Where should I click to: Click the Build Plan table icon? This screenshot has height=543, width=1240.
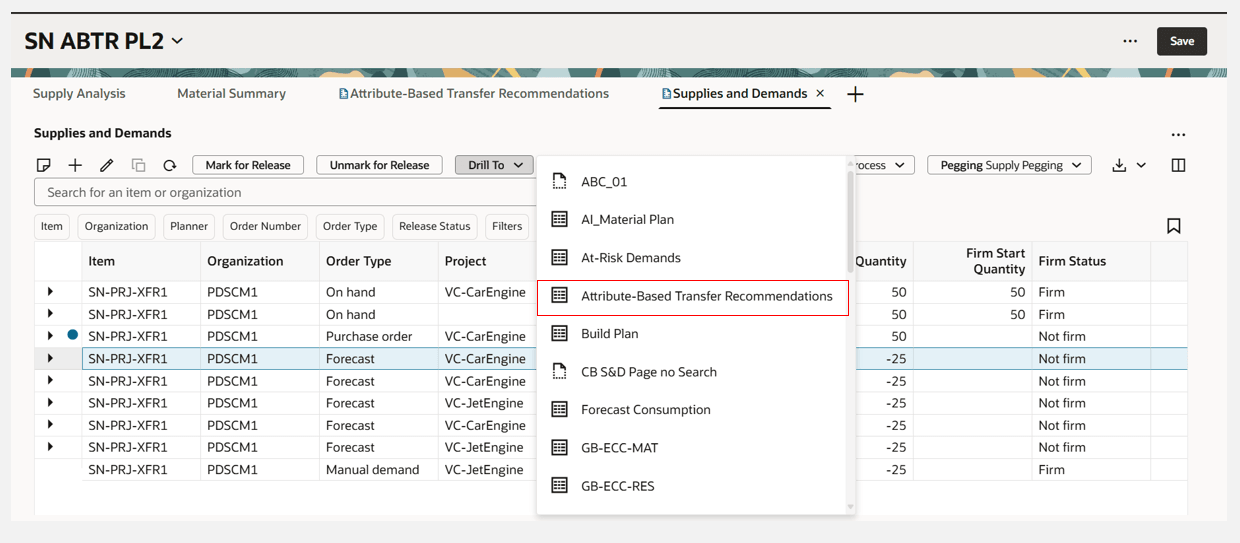pyautogui.click(x=560, y=334)
